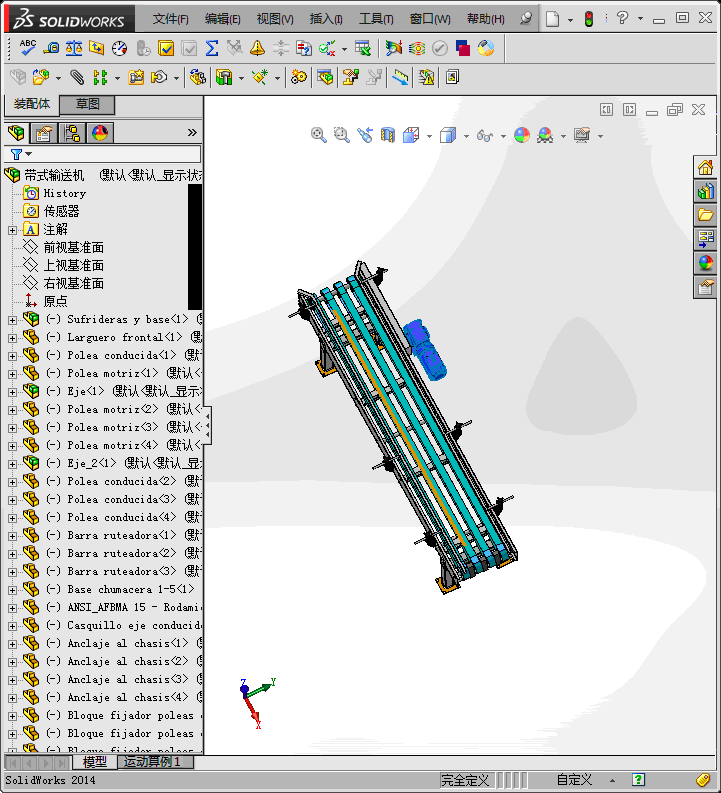Click the Mate paperclip icon
The width and height of the screenshot is (721, 793).
point(77,77)
